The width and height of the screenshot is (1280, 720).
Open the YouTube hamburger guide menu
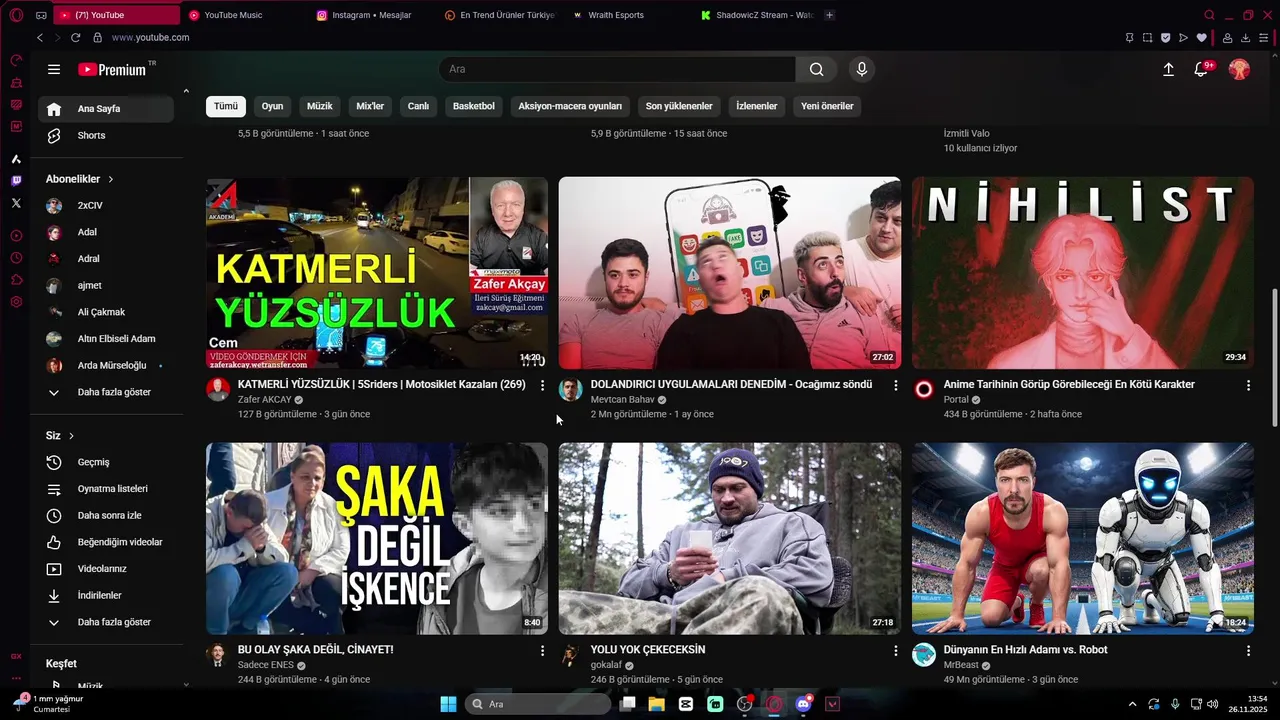[54, 69]
